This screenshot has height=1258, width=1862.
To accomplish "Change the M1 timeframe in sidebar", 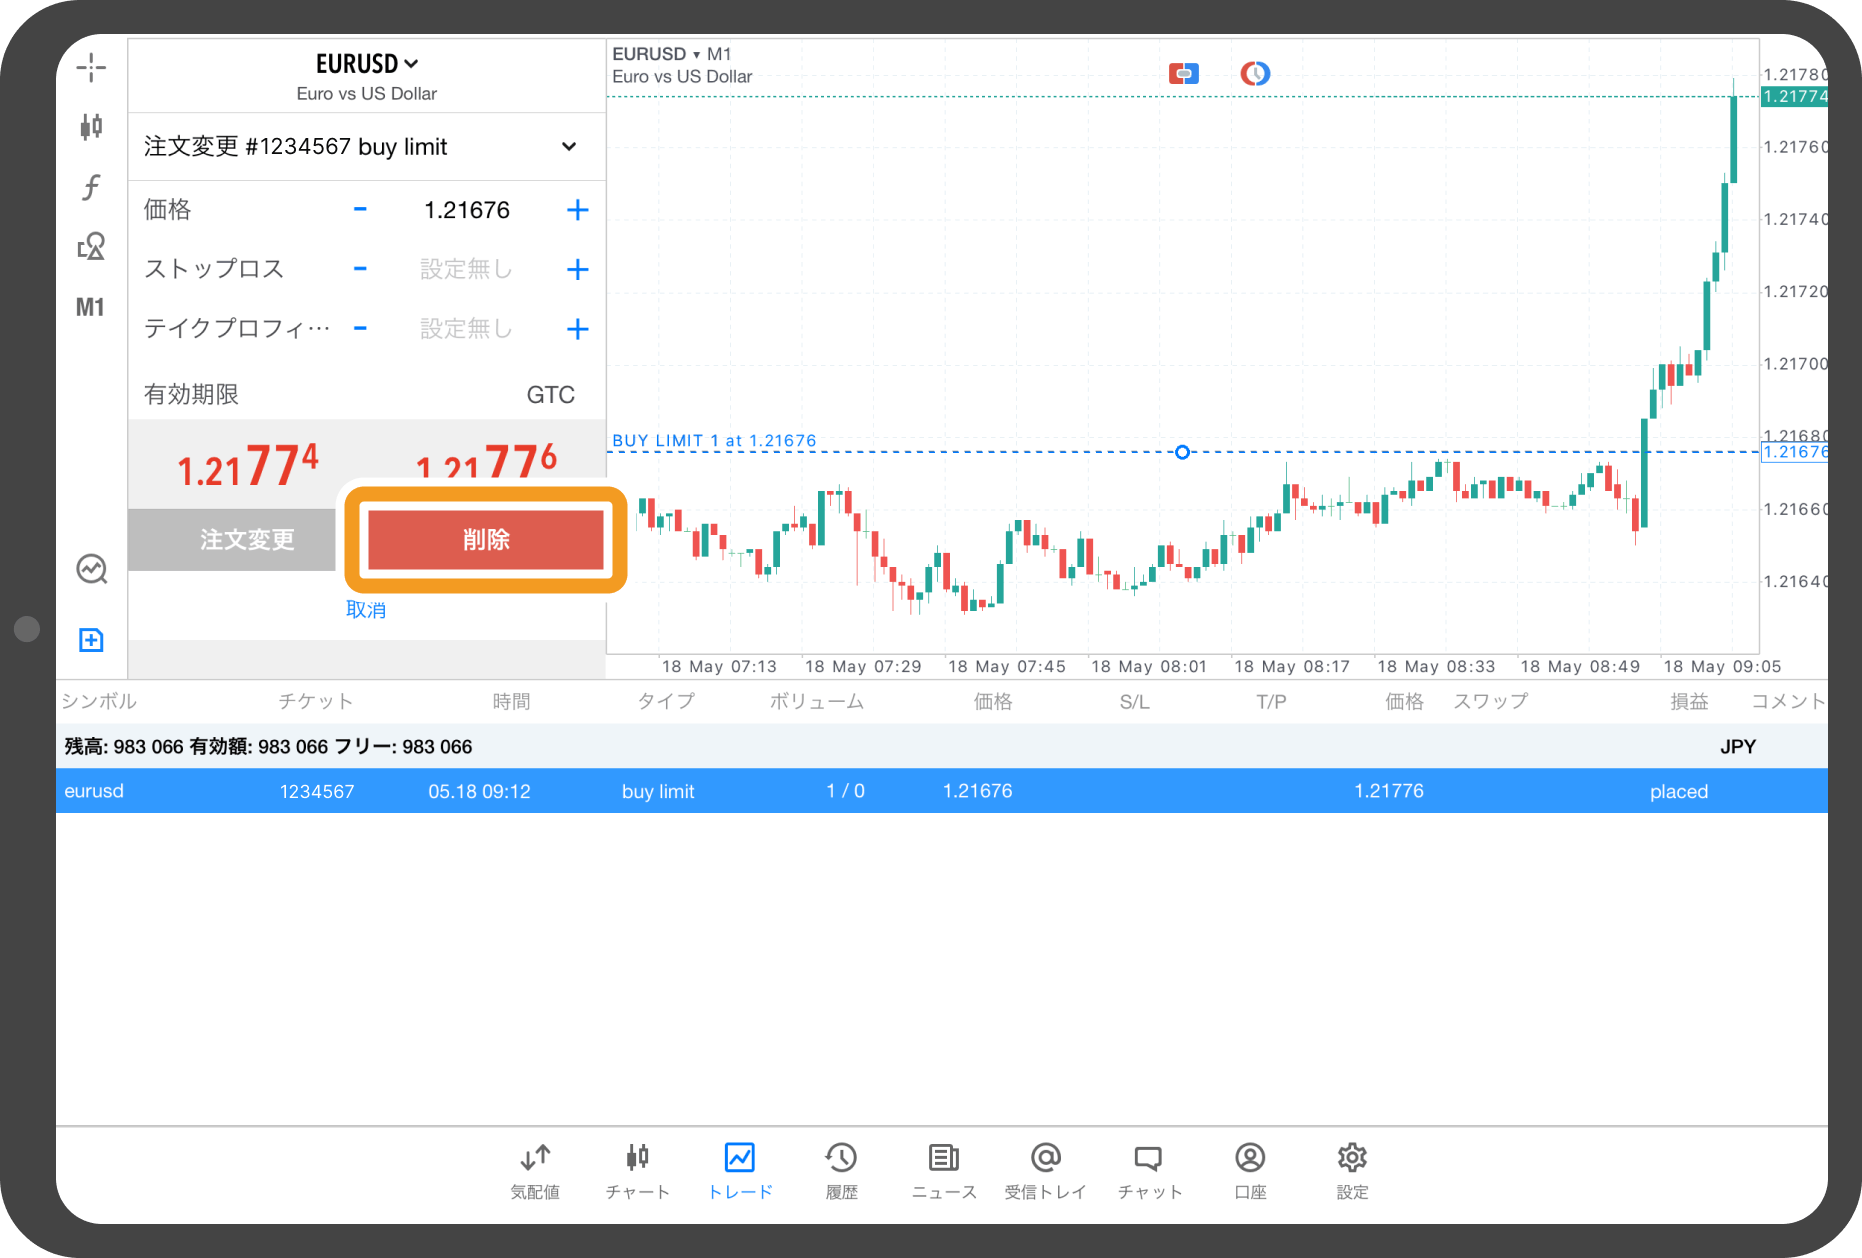I will (x=90, y=307).
